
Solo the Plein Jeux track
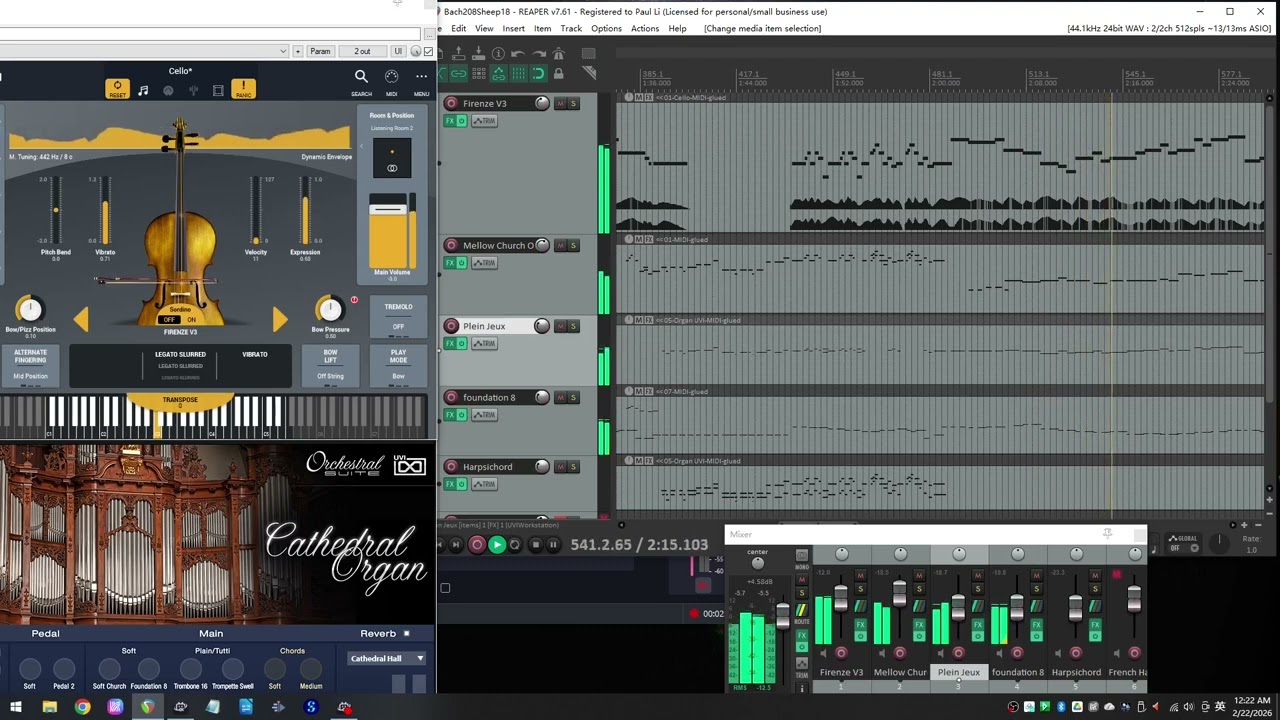(x=574, y=327)
